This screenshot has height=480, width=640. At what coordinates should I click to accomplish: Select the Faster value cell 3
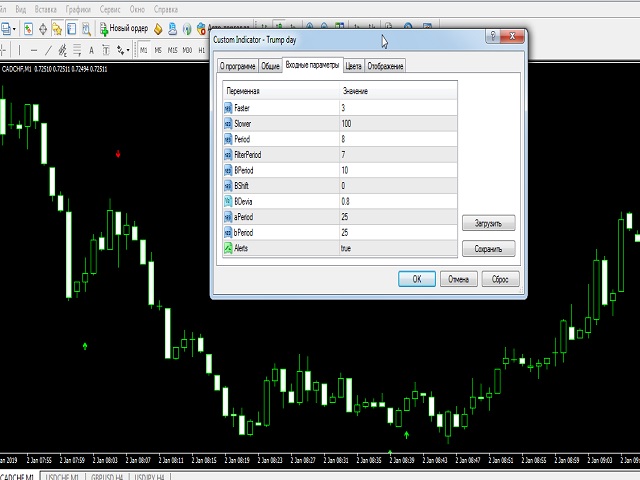coord(398,108)
